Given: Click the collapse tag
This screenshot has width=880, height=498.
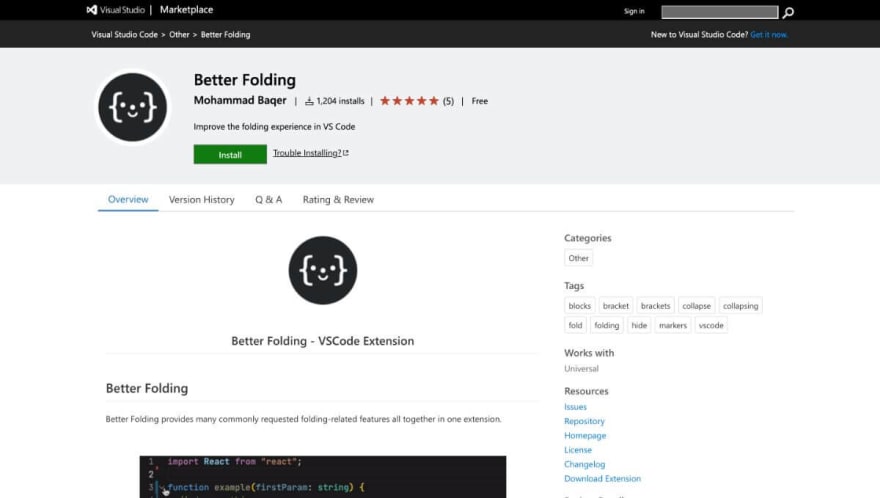Looking at the screenshot, I should coord(696,306).
